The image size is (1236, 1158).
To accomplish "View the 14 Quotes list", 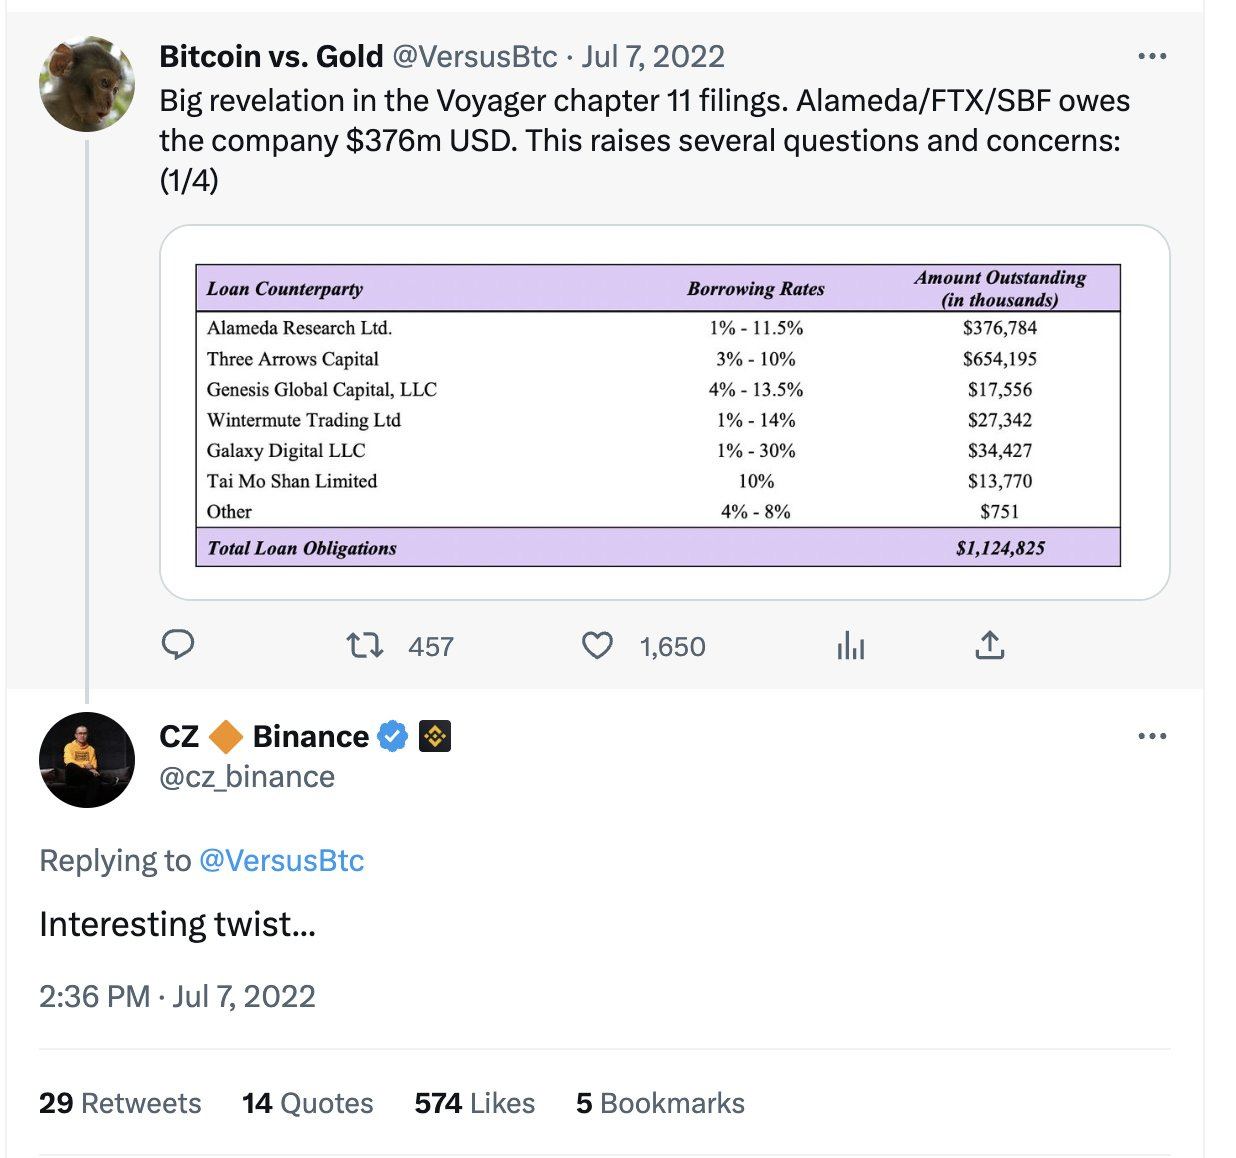I will (308, 1103).
